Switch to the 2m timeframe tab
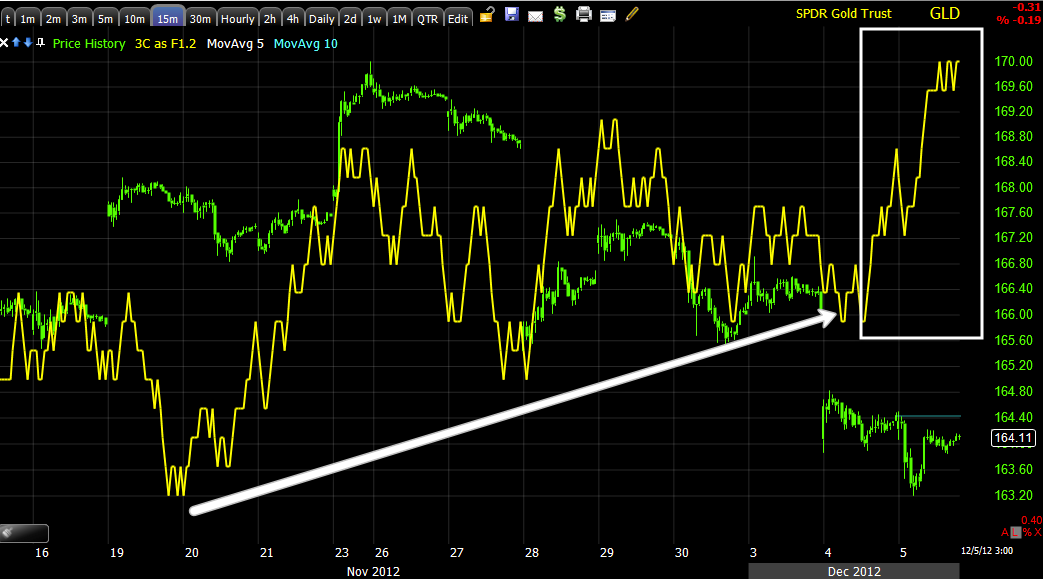This screenshot has width=1043, height=579. (x=53, y=17)
